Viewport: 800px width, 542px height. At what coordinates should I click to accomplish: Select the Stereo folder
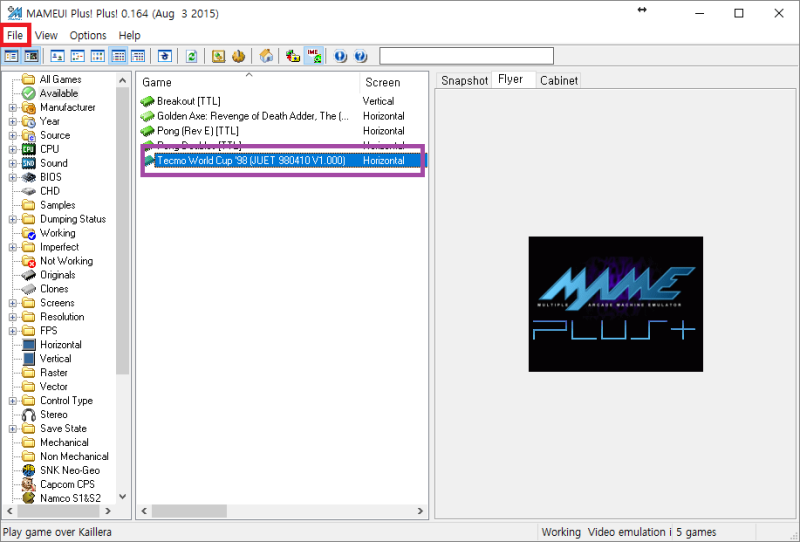pyautogui.click(x=54, y=414)
